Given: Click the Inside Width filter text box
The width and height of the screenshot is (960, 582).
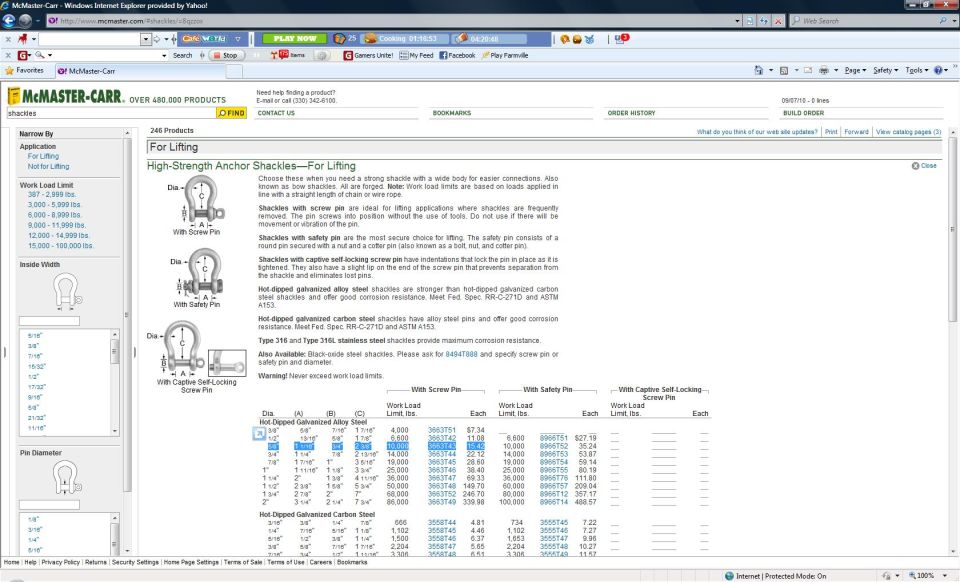Looking at the screenshot, I should (50, 321).
